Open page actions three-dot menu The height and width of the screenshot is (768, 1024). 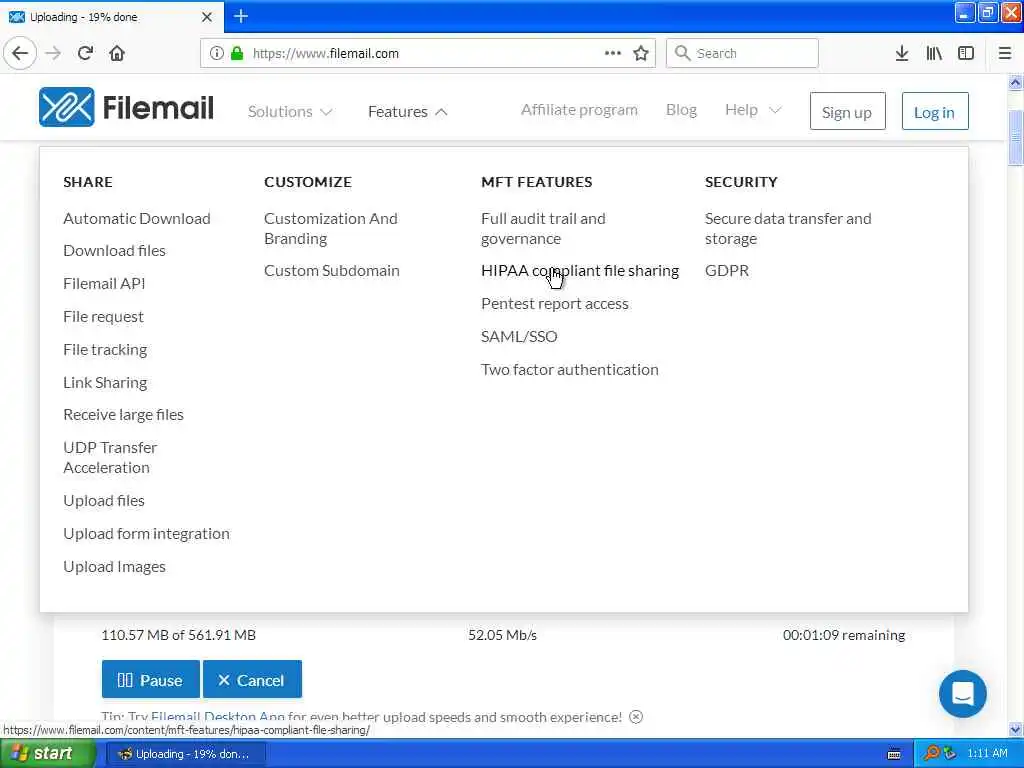pos(613,54)
